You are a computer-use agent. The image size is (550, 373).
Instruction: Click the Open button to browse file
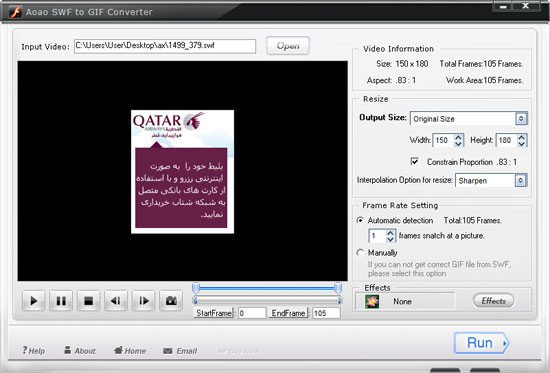point(288,46)
